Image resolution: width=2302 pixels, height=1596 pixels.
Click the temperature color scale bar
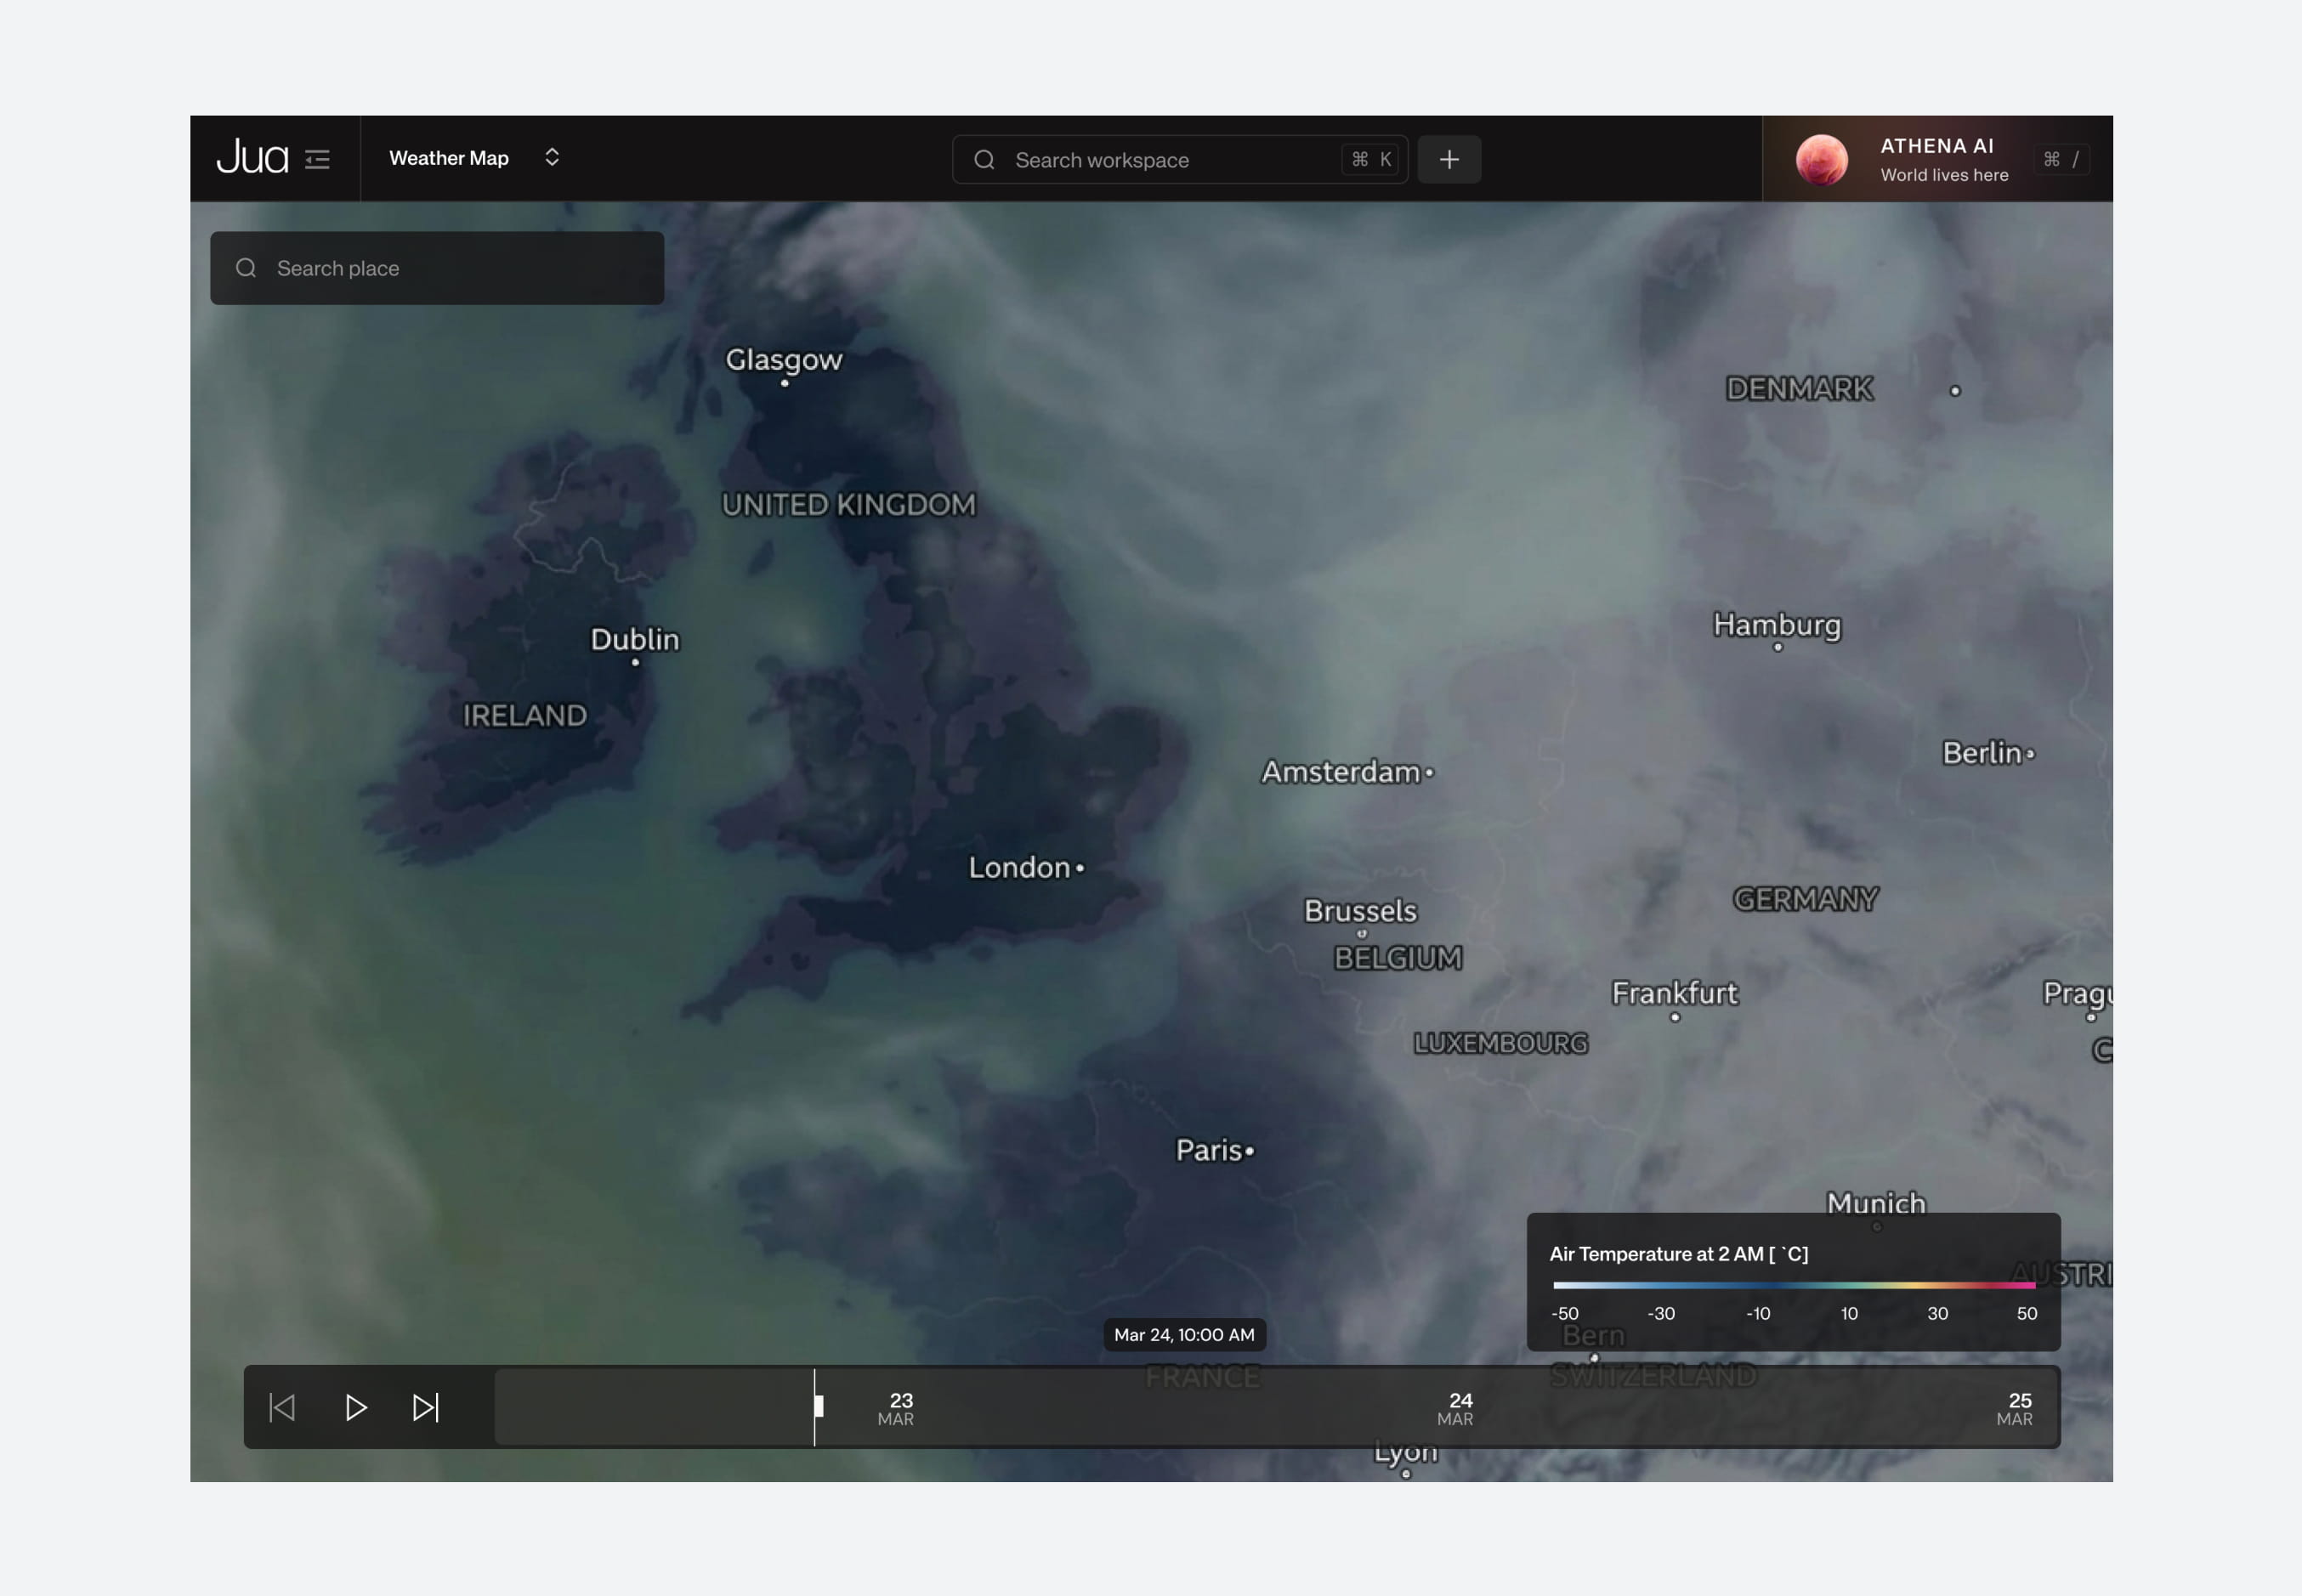click(x=1794, y=1285)
